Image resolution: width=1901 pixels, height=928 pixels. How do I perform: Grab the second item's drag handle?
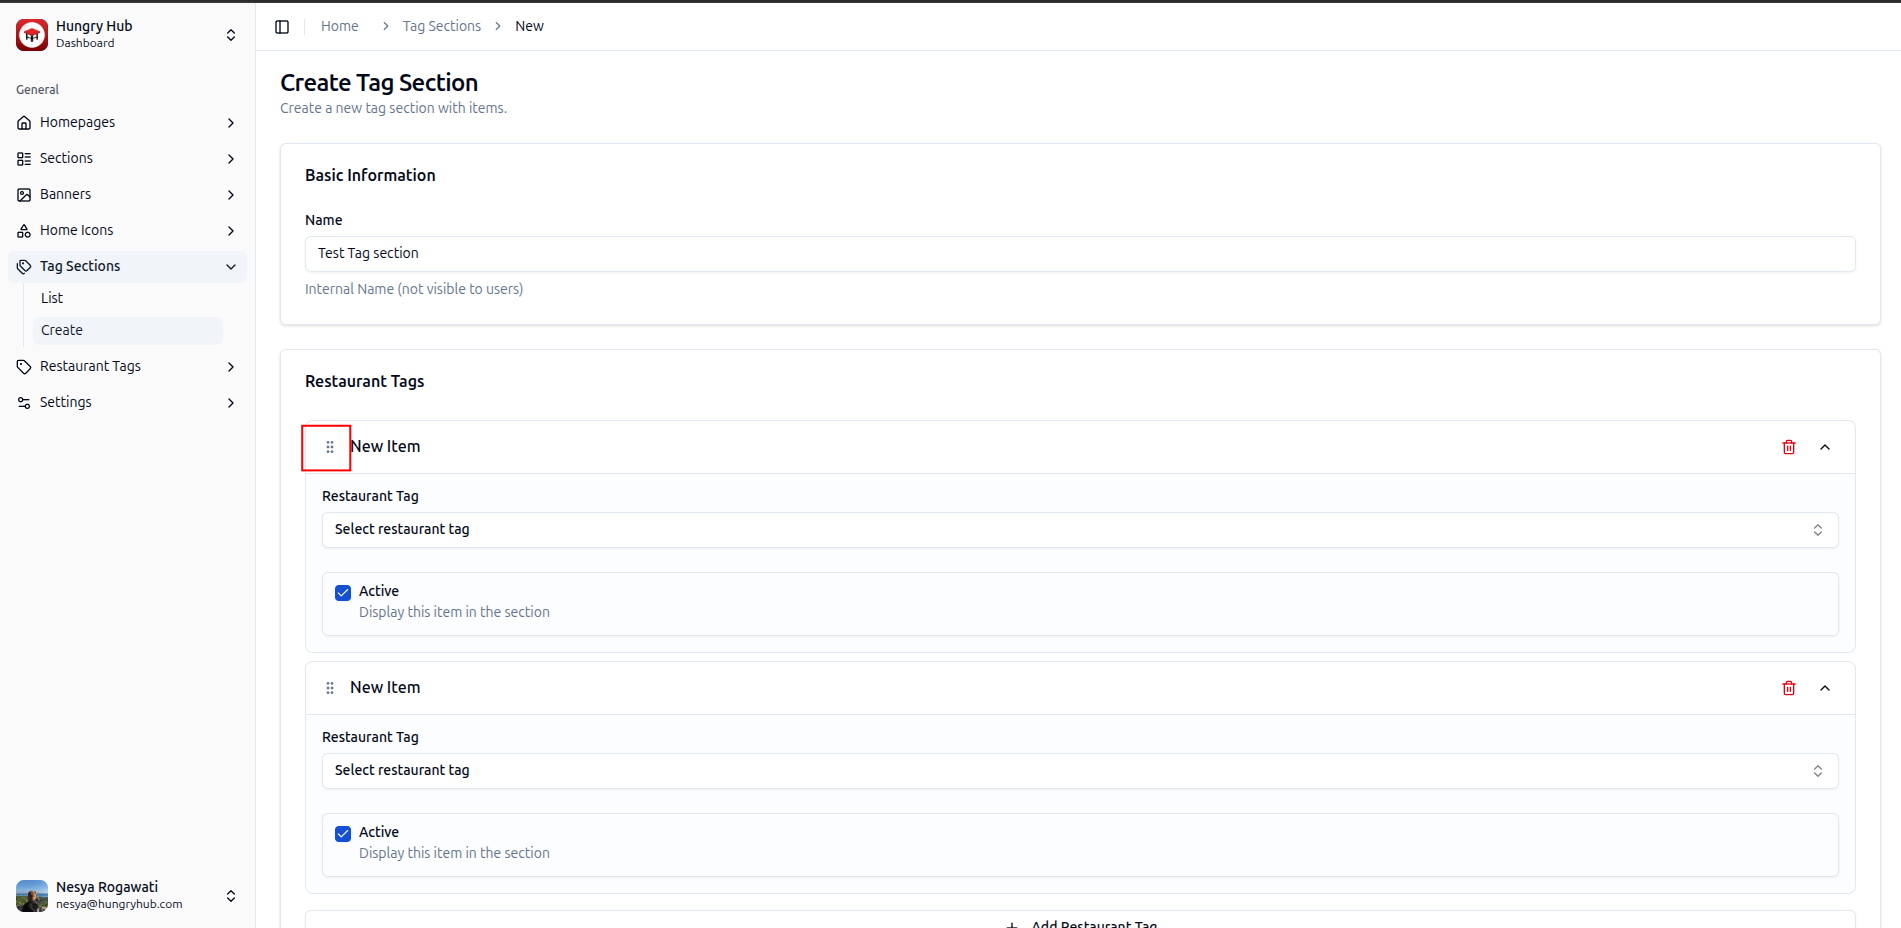(329, 688)
